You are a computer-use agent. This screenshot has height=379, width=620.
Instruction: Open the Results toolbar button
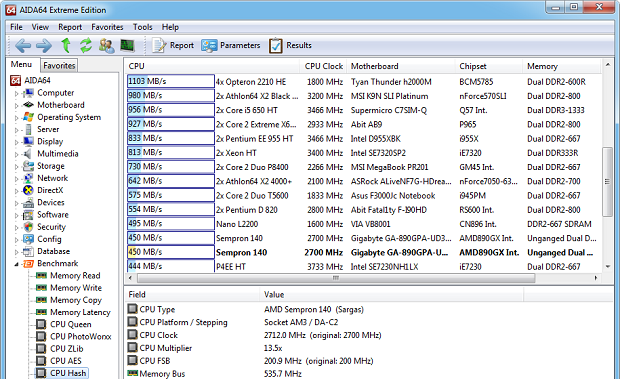pos(290,45)
